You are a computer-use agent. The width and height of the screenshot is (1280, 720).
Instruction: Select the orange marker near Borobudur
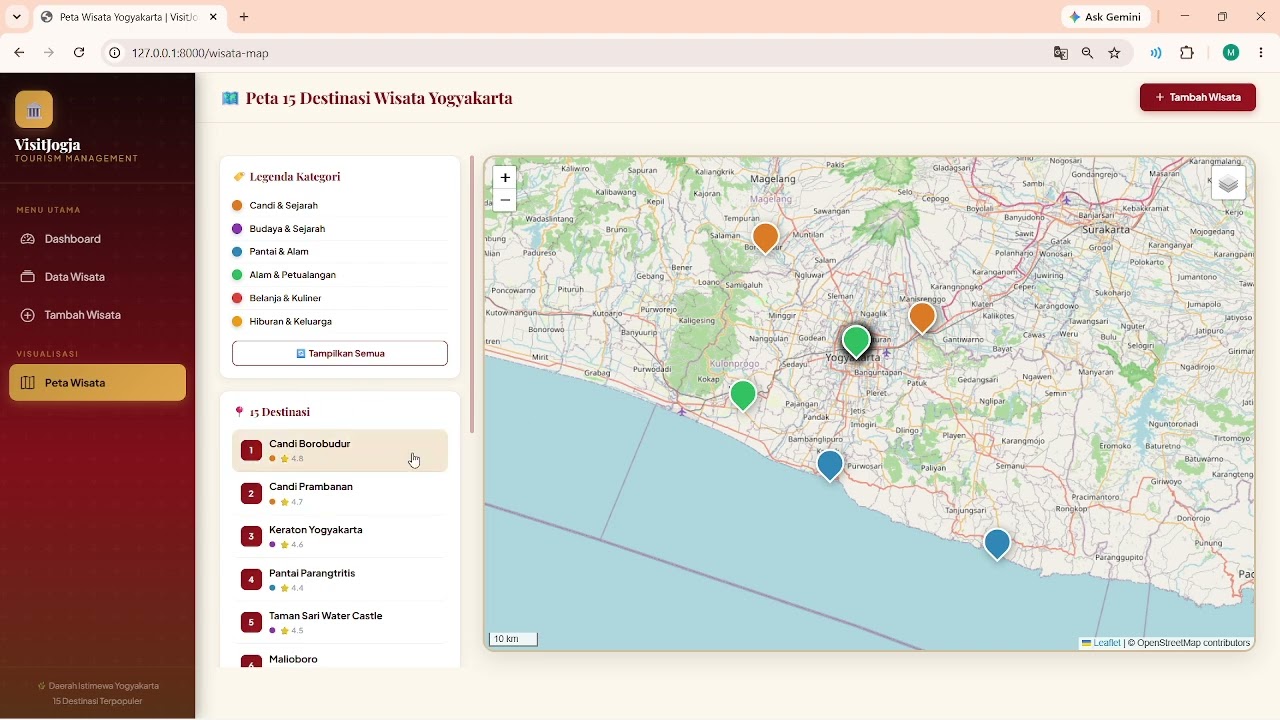[x=765, y=238]
